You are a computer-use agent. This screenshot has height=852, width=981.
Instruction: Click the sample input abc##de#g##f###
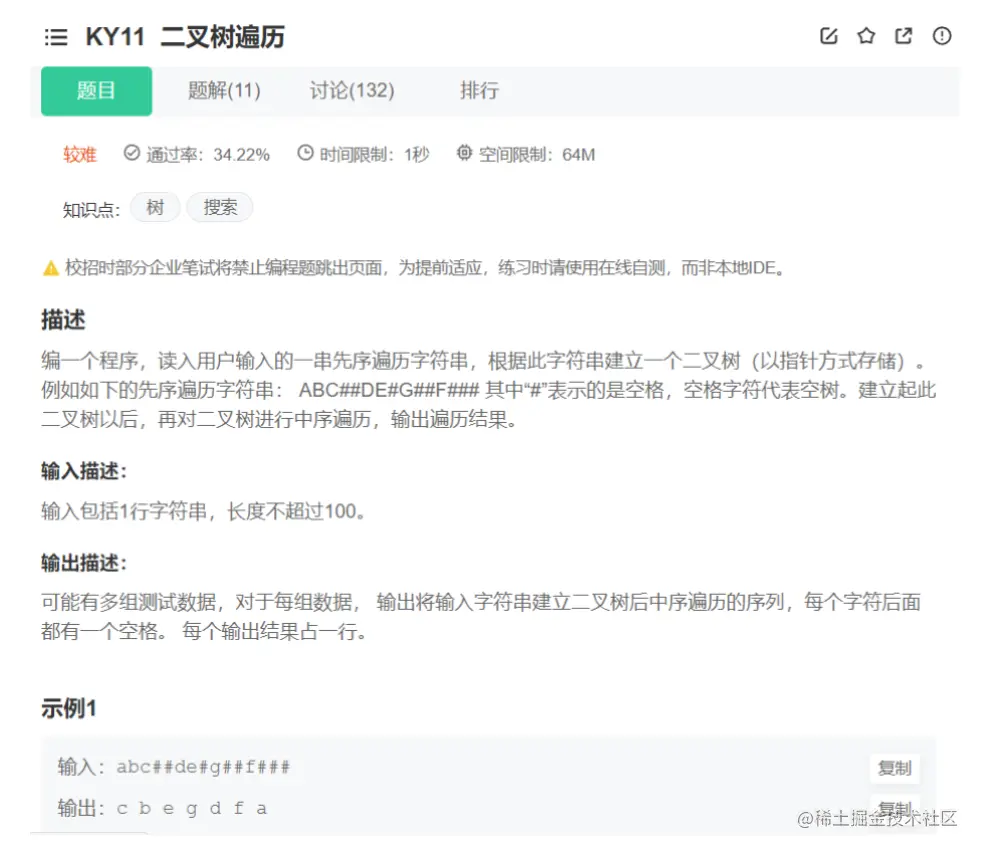click(203, 767)
